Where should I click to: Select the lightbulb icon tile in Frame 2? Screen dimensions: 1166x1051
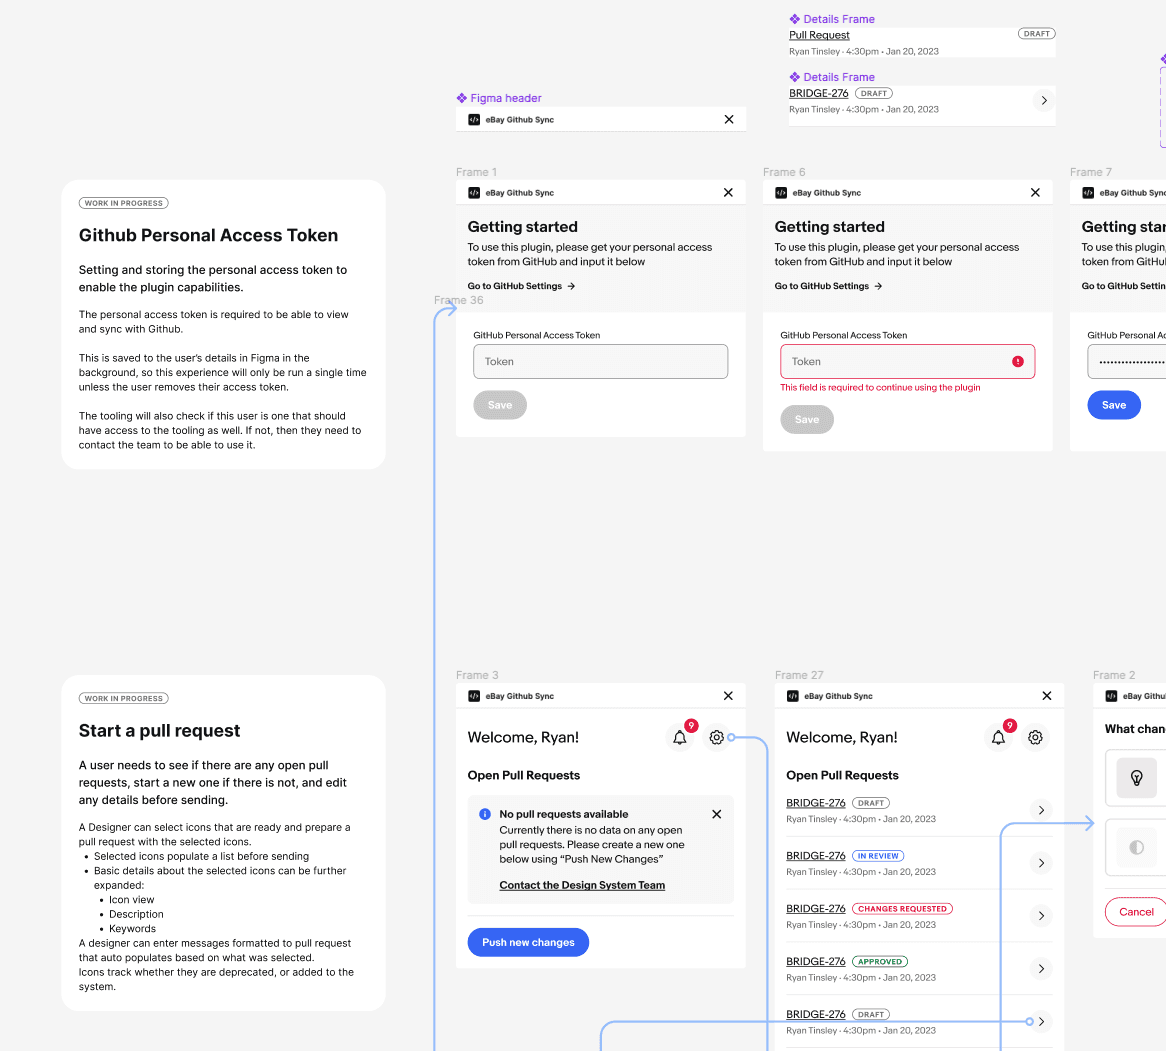point(1136,778)
